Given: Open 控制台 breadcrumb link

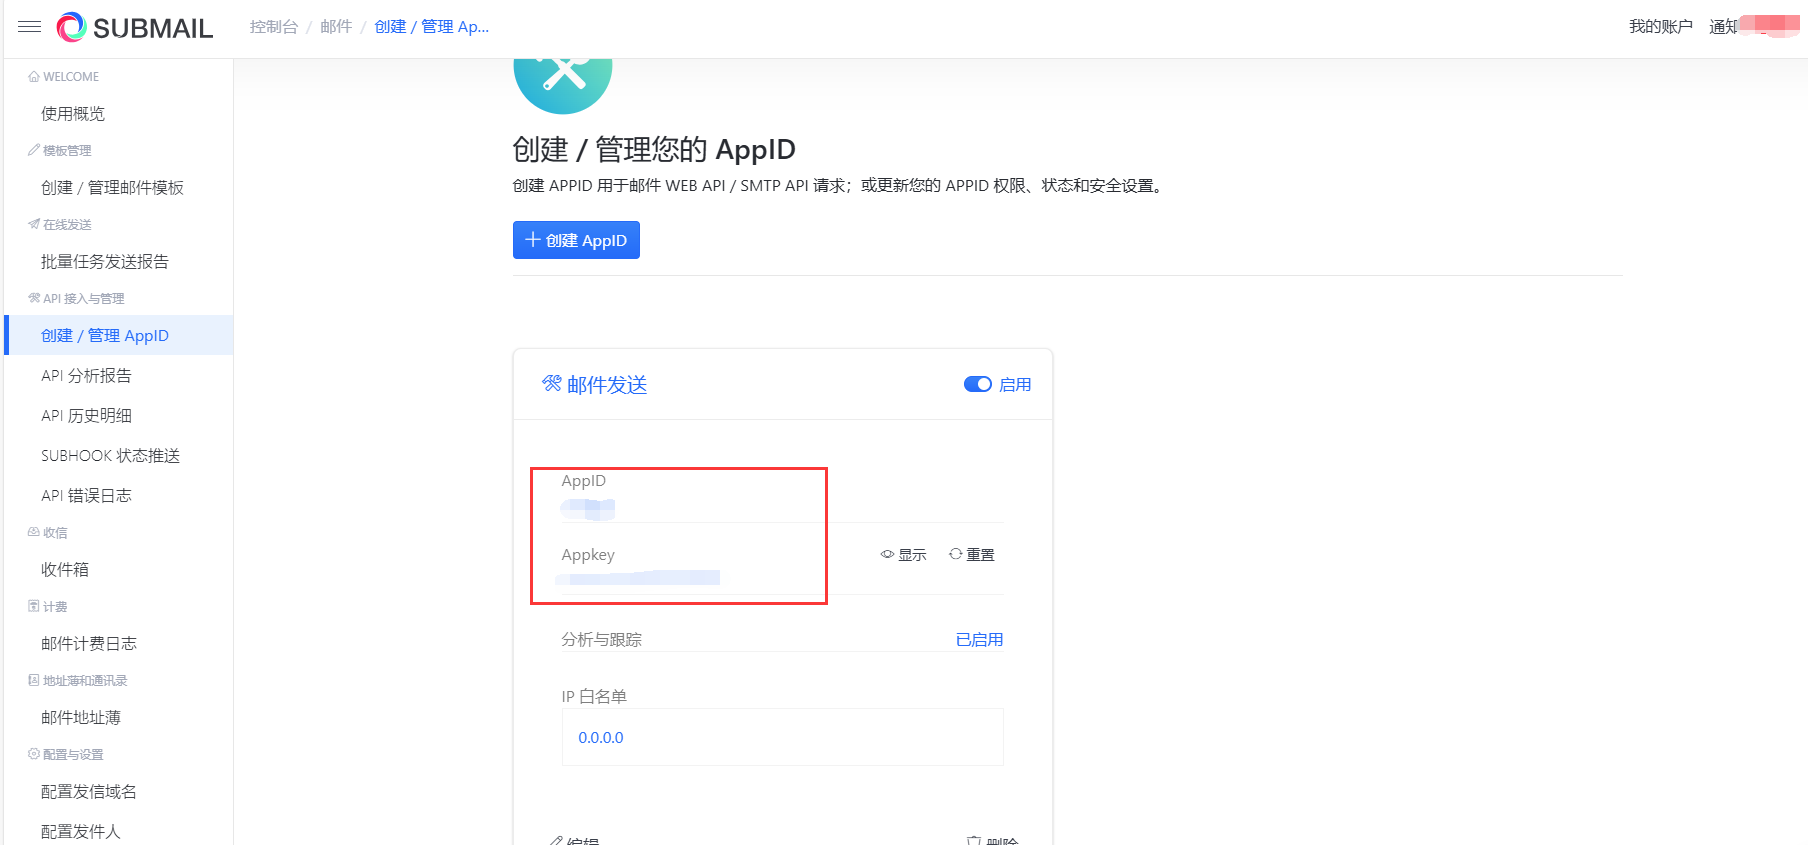Looking at the screenshot, I should [x=274, y=27].
